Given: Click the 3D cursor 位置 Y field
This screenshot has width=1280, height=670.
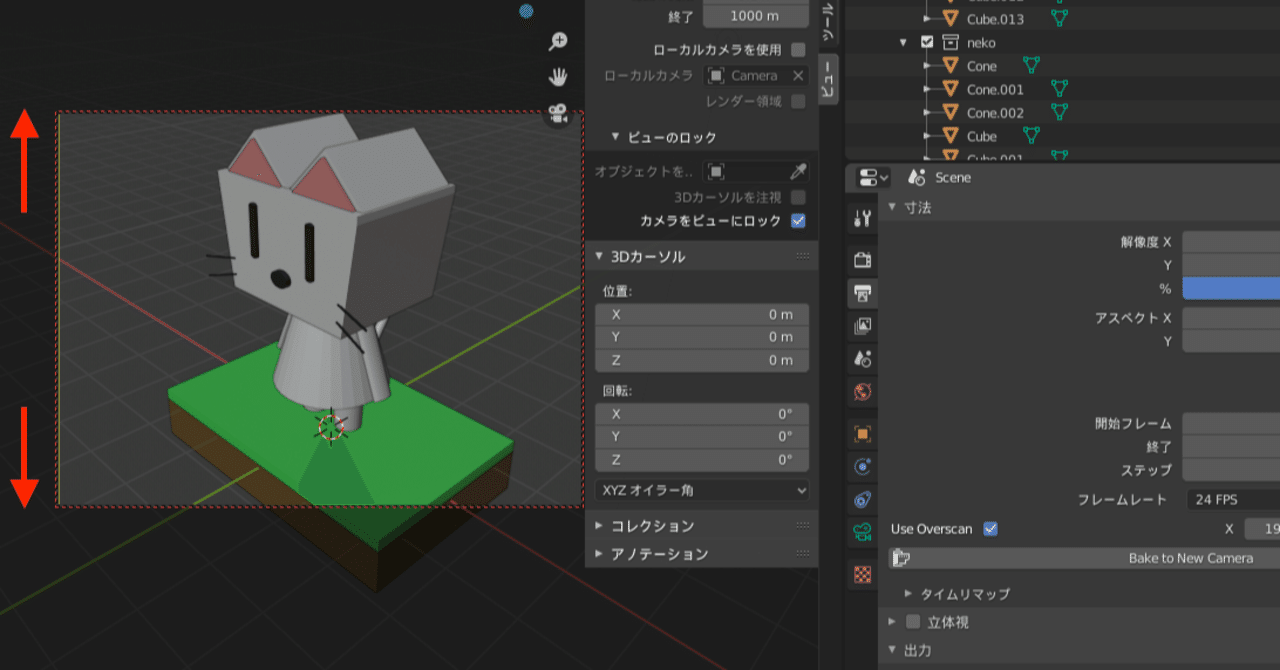Looking at the screenshot, I should (702, 337).
